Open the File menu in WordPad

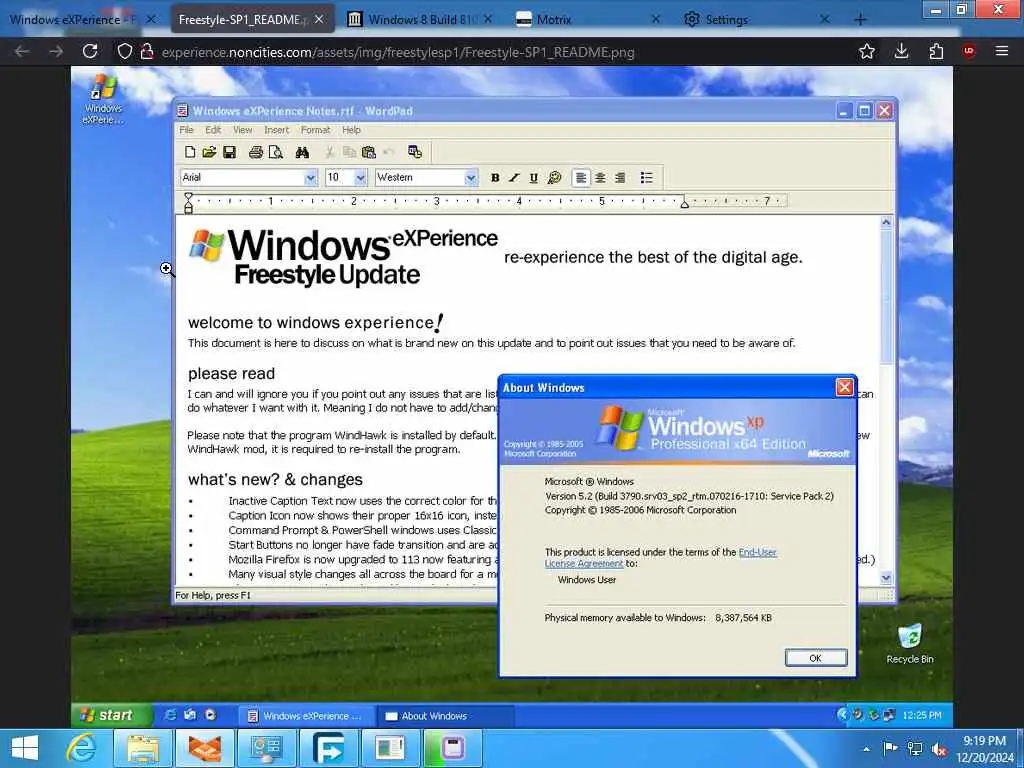[186, 130]
